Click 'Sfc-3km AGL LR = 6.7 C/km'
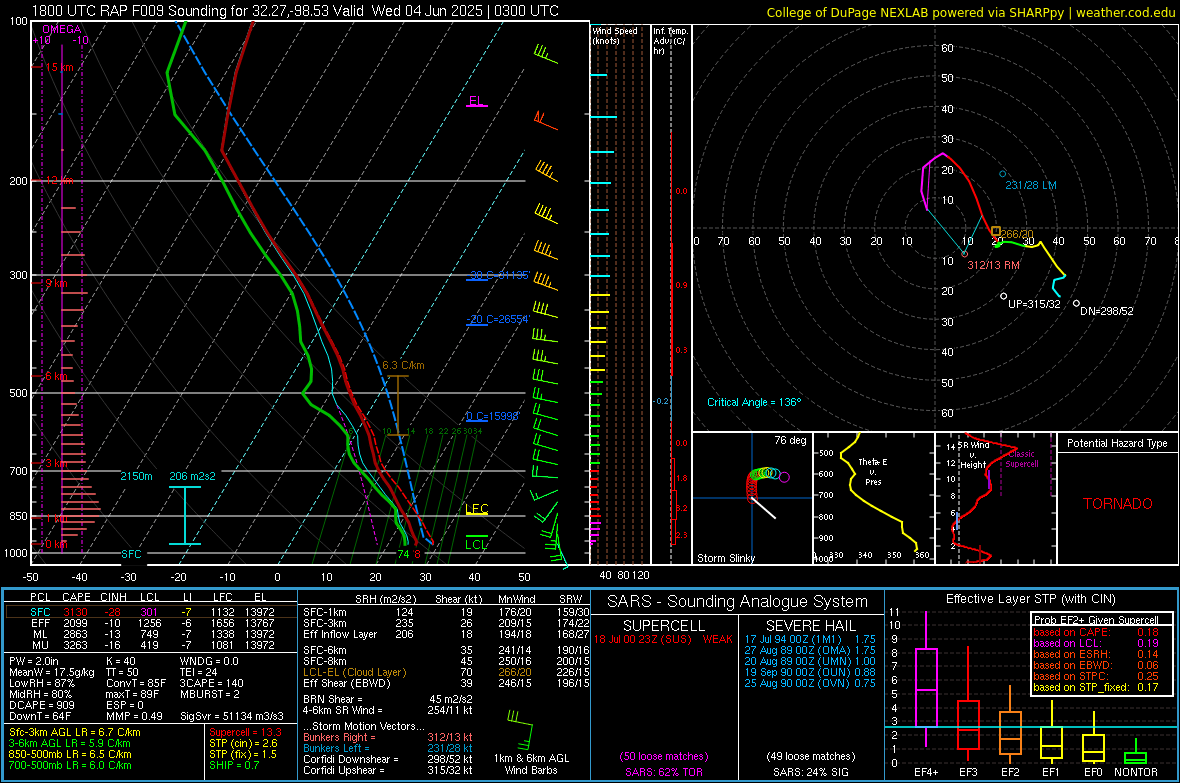The image size is (1180, 783). pyautogui.click(x=75, y=732)
